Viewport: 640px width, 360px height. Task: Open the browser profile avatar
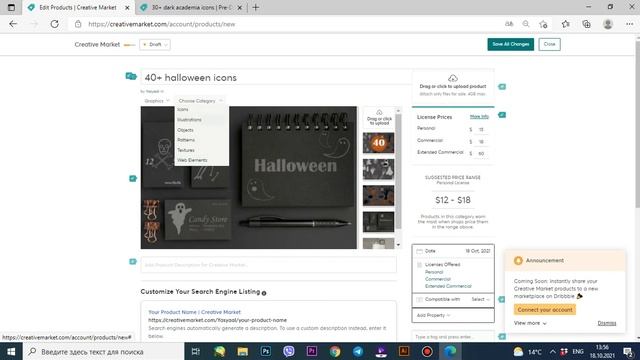pyautogui.click(x=608, y=24)
